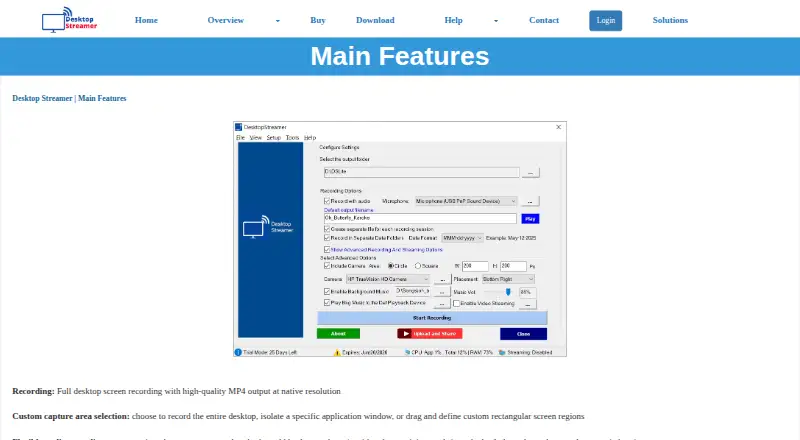800x440 pixels.
Task: Click the music volume percent field
Action: [528, 292]
